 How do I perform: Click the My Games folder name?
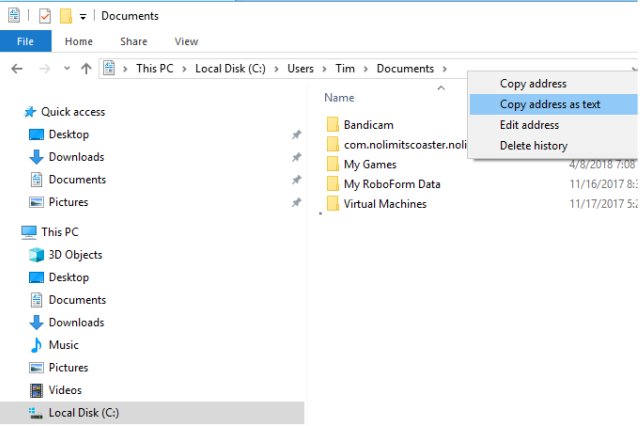[x=370, y=164]
